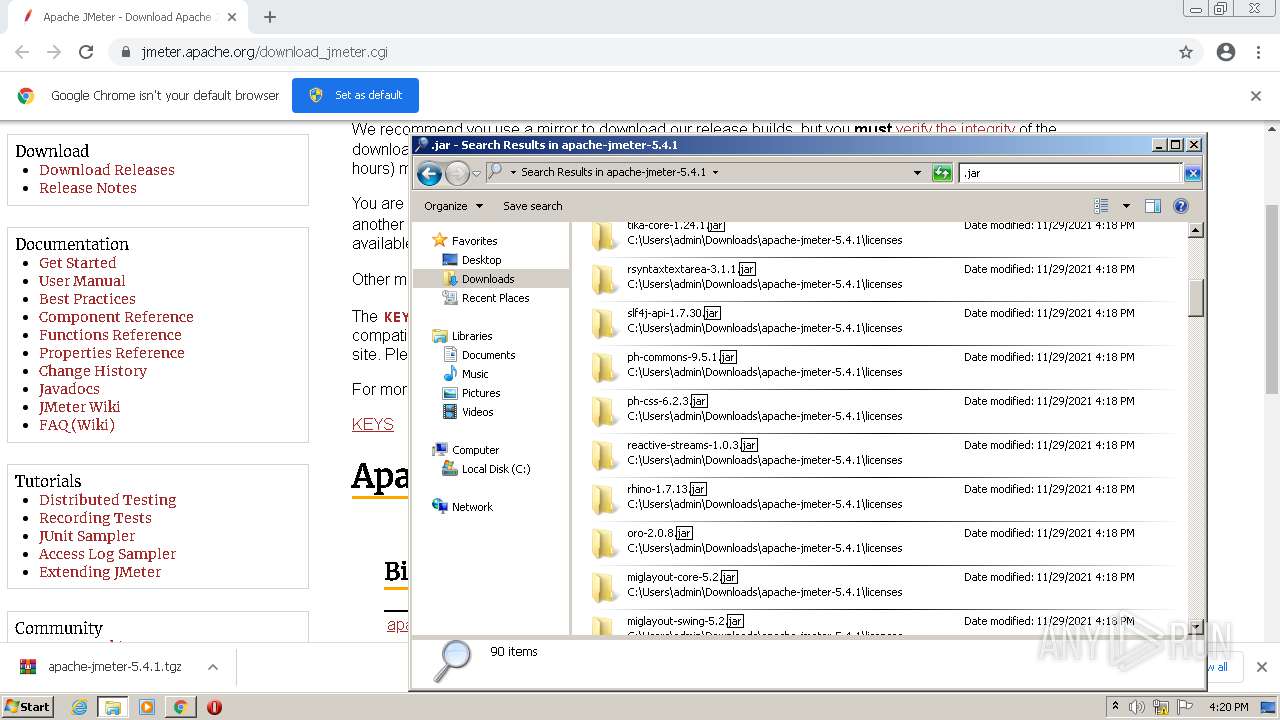Click volume icon in system tray

pyautogui.click(x=1137, y=707)
